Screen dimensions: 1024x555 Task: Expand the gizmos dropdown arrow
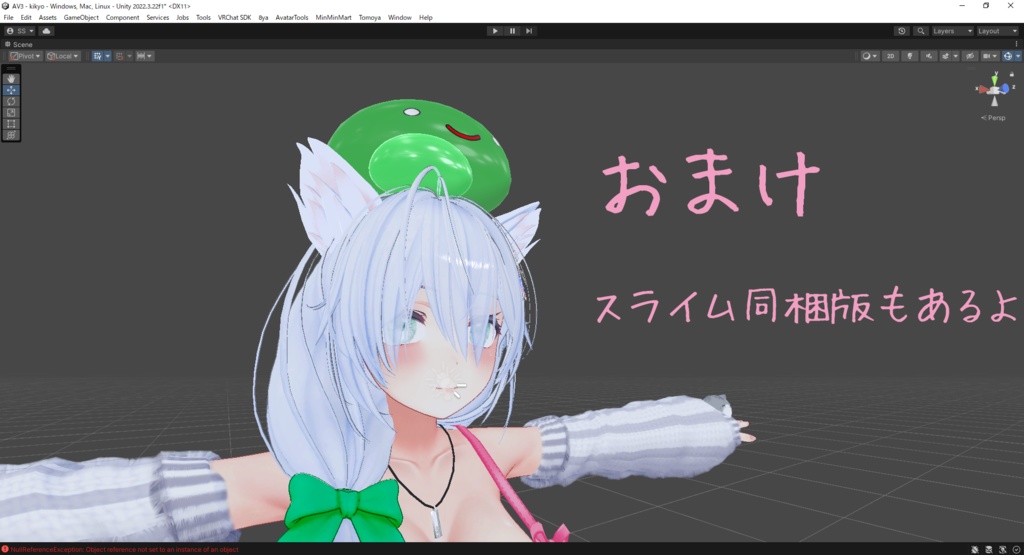click(x=1017, y=56)
